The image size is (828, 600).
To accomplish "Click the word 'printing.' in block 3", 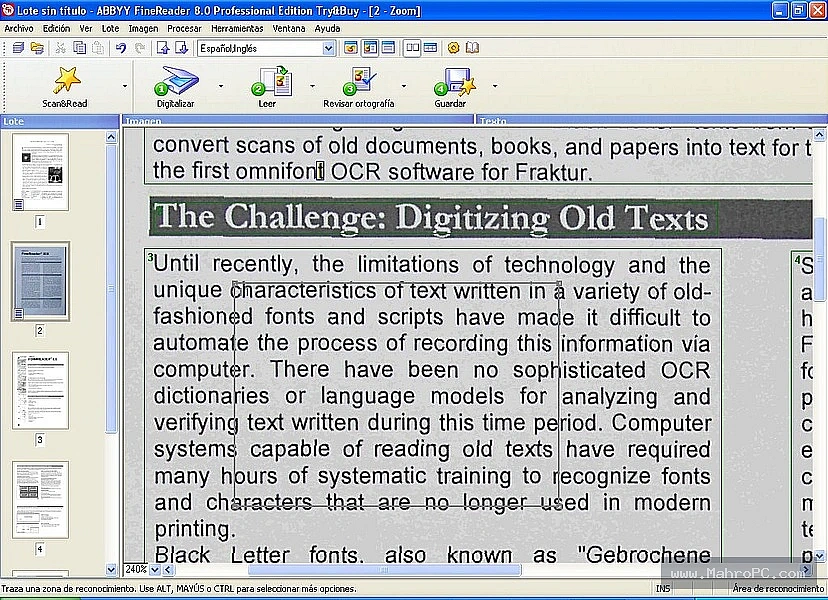I will pos(194,529).
